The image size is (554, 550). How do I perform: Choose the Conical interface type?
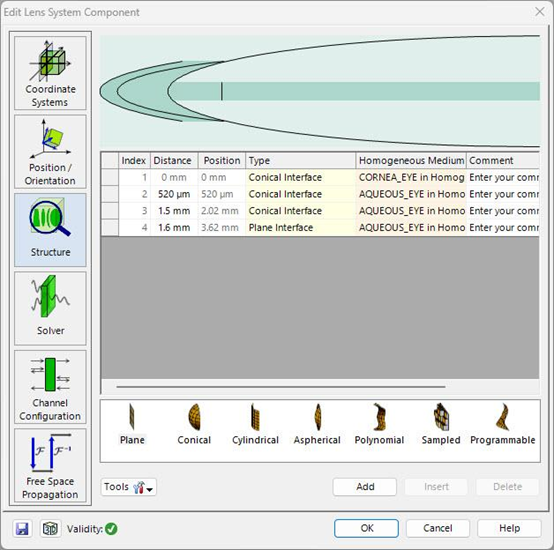194,424
